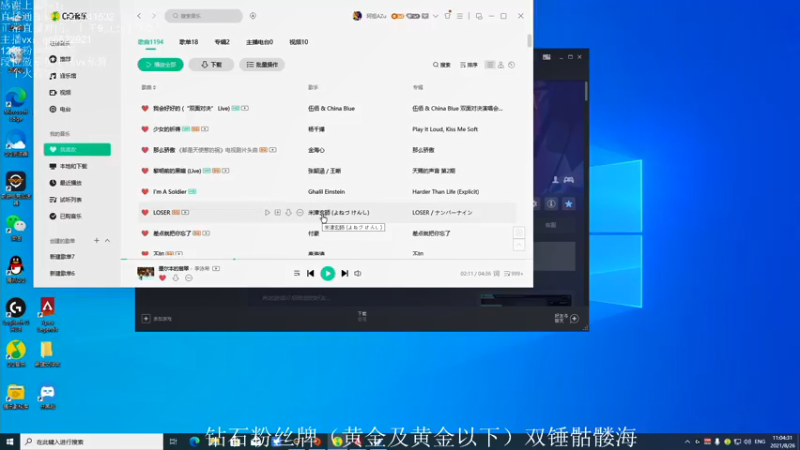Open the play queue 999+ icon

point(513,274)
